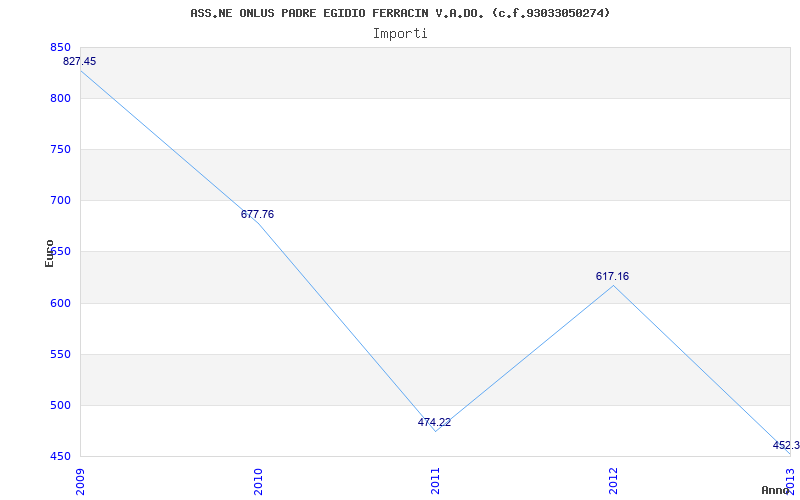Screen dimensions: 800x500
Task: Click the 450 y-axis tick label
Action: 60,457
